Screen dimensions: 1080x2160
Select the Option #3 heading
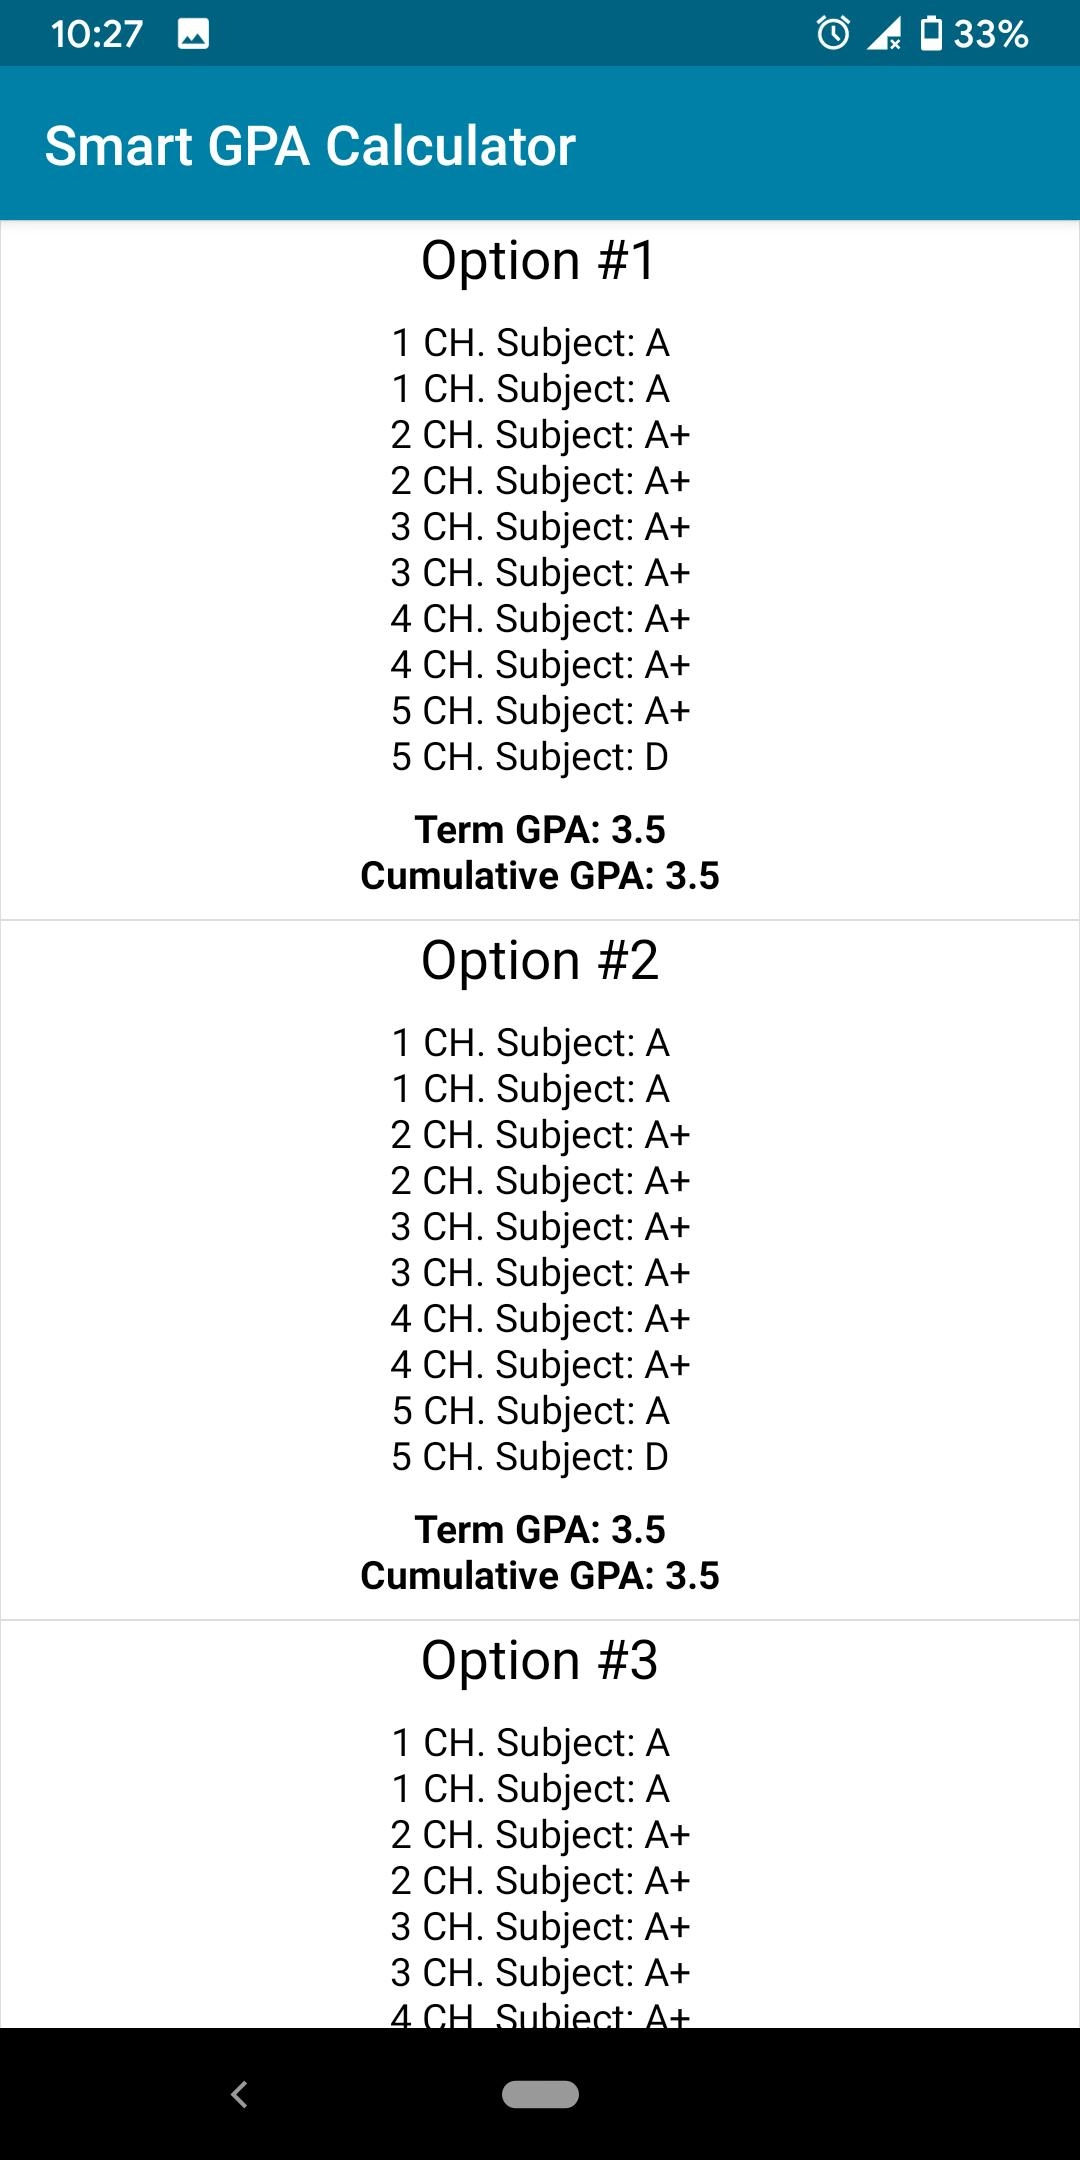click(x=539, y=1661)
